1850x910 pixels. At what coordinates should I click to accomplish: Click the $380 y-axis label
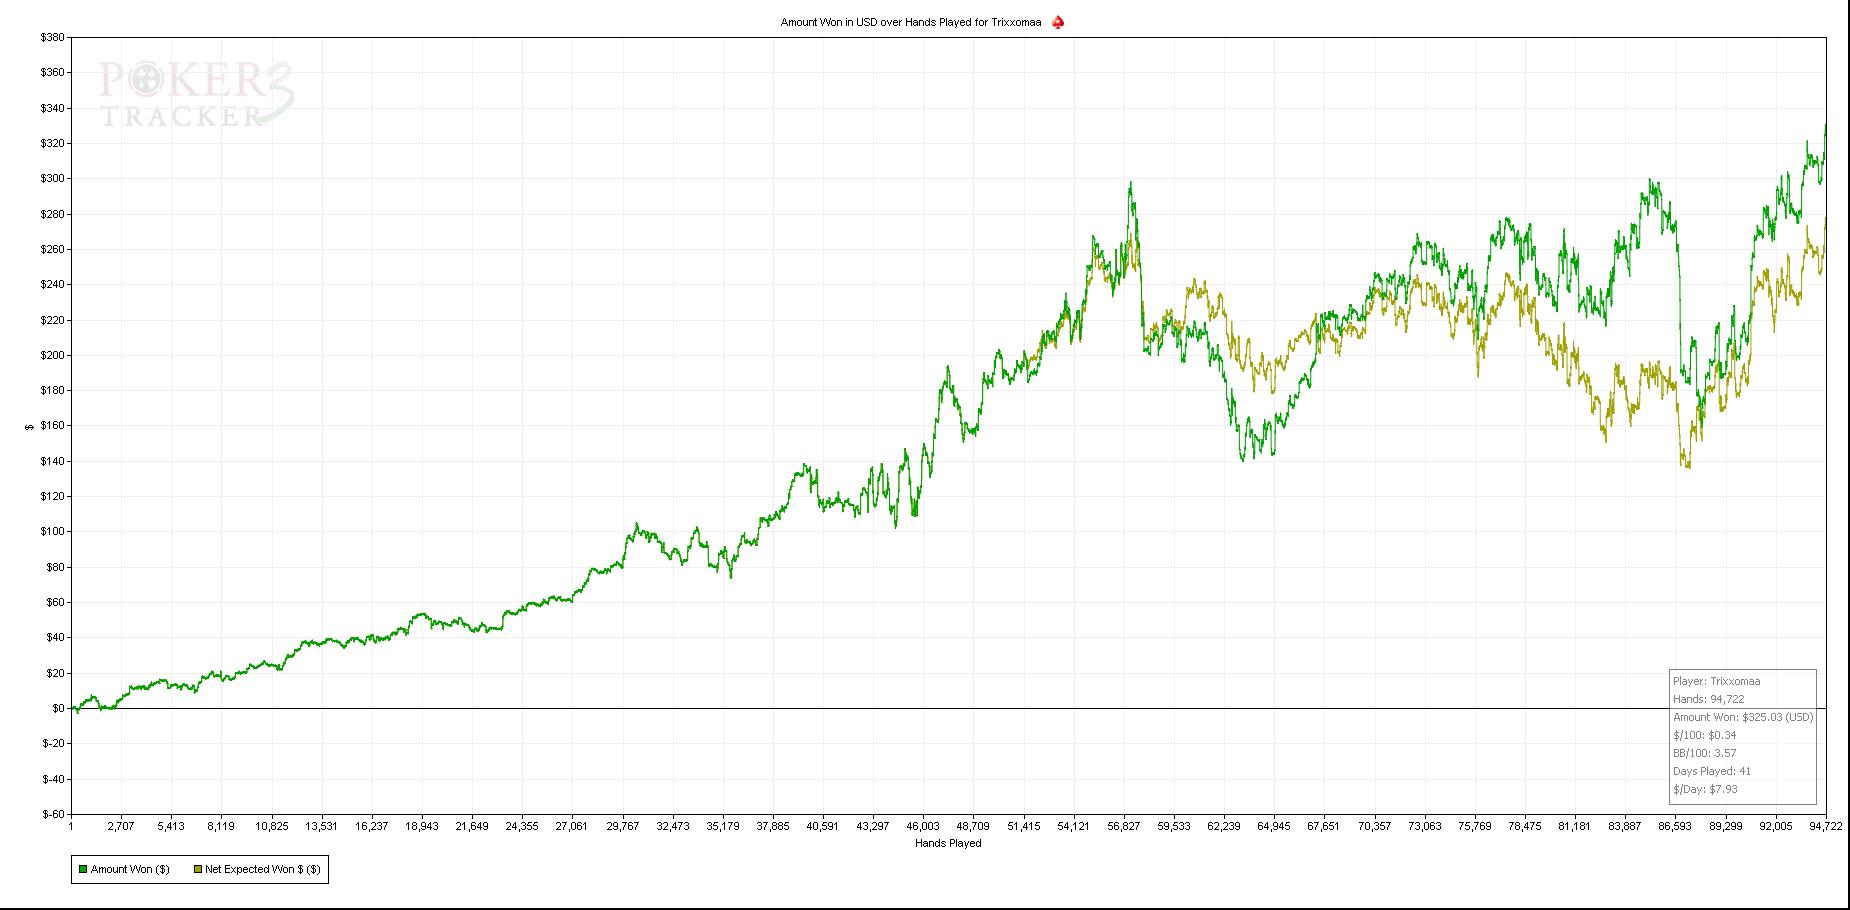click(x=52, y=38)
